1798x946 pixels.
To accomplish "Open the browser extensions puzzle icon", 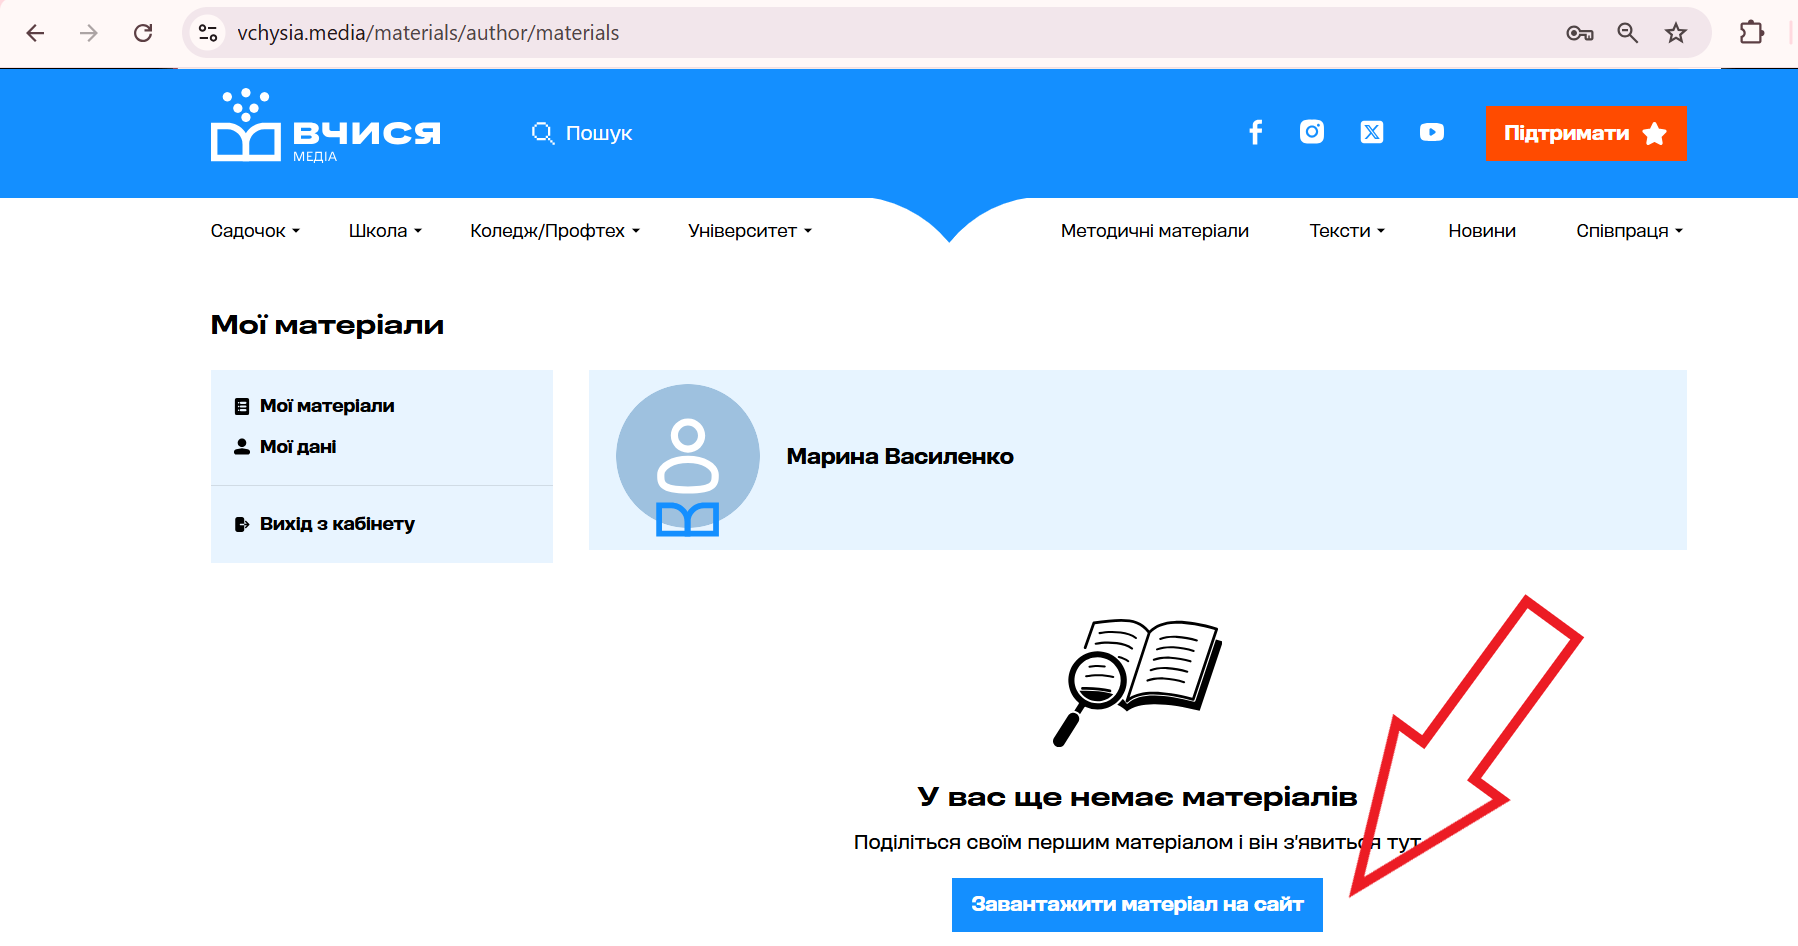I will click(x=1752, y=33).
